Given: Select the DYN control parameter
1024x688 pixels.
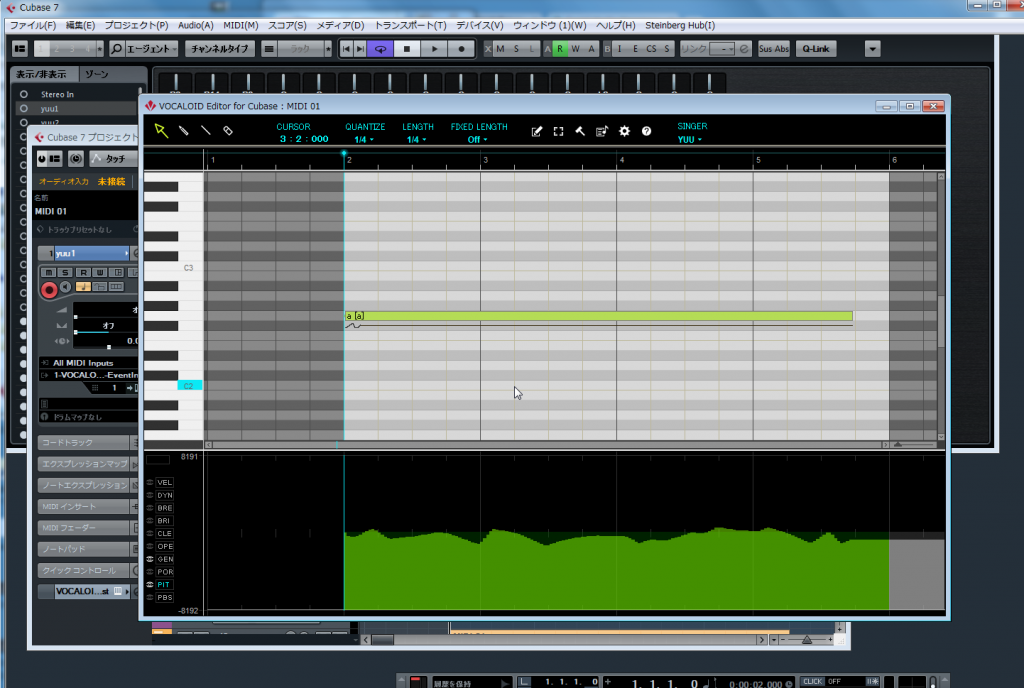Looking at the screenshot, I should (x=165, y=495).
